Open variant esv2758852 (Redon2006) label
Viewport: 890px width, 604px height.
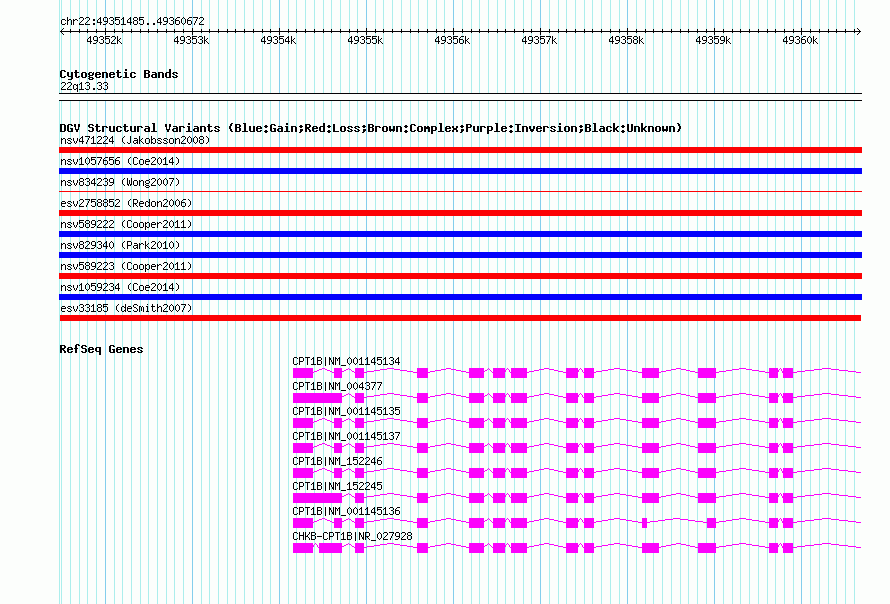[x=126, y=203]
